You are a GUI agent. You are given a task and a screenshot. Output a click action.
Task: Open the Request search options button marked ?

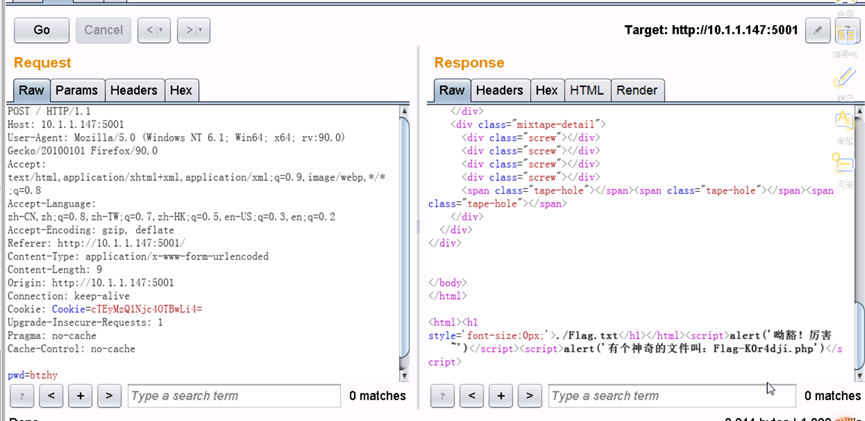(22, 396)
